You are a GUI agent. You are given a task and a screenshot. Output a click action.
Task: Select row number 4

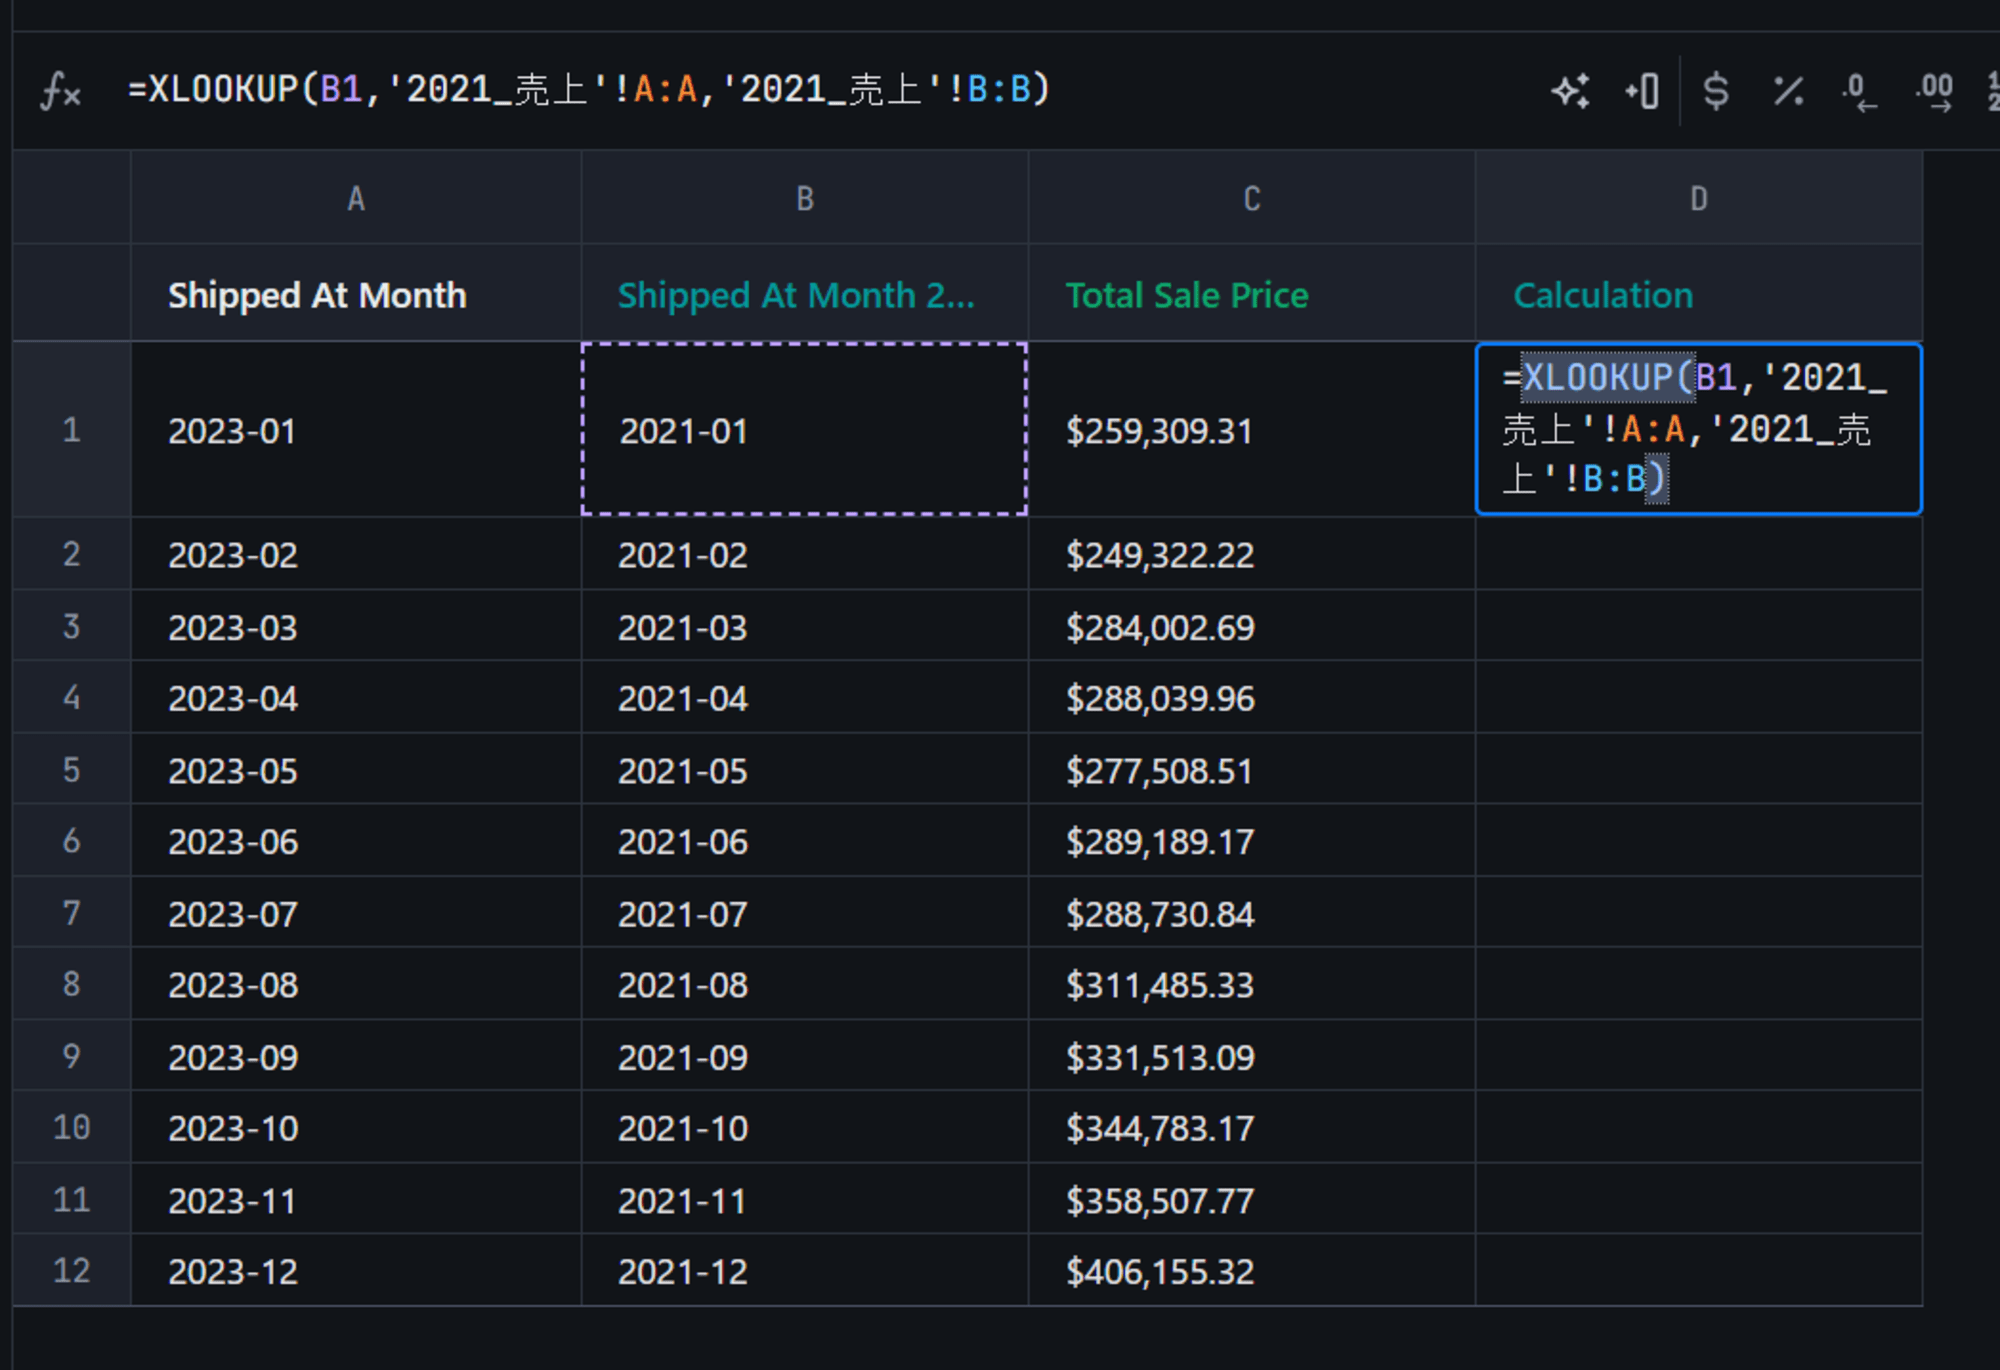click(72, 697)
